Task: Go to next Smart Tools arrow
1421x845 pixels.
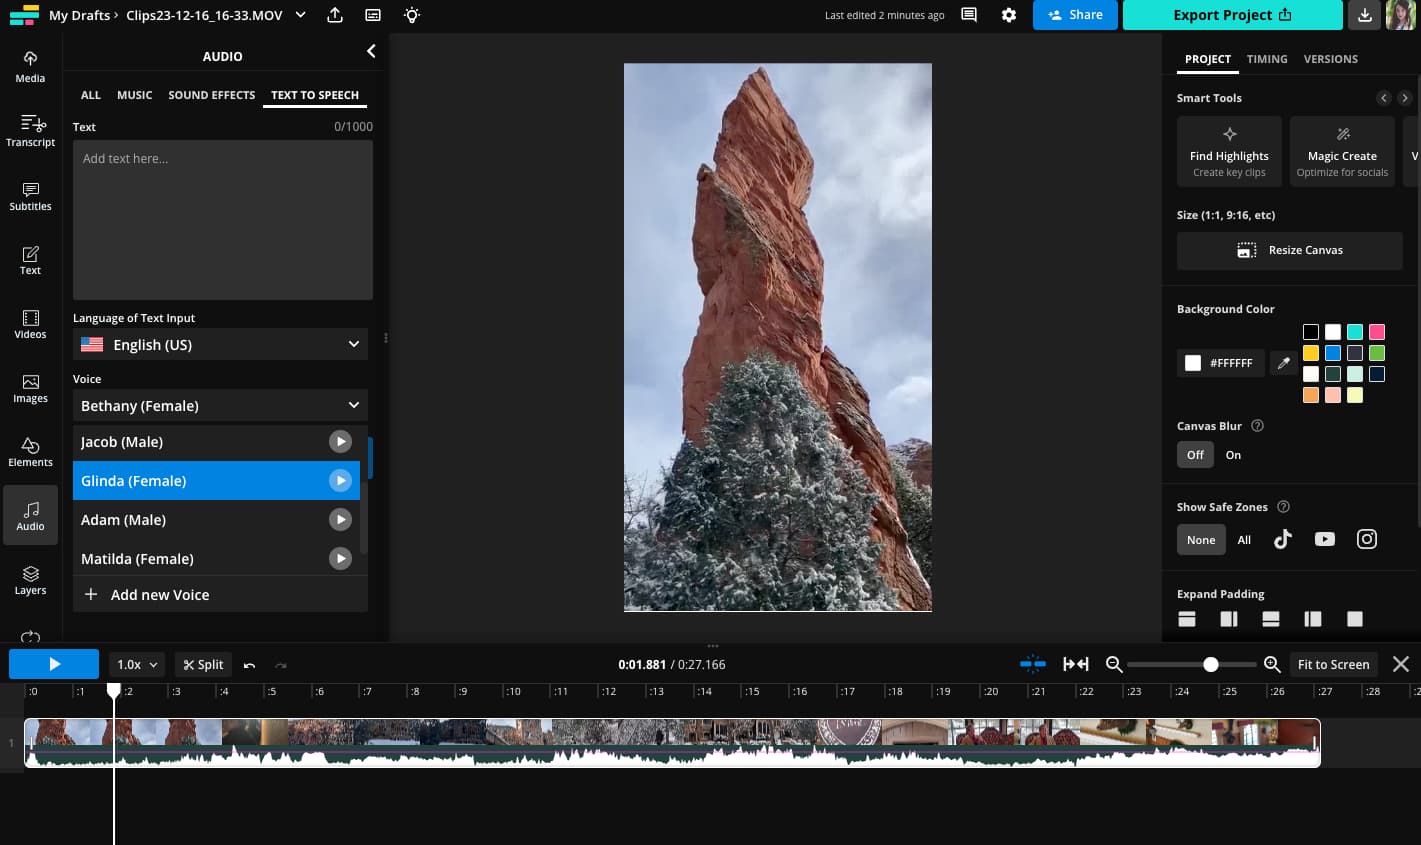Action: [x=1405, y=98]
